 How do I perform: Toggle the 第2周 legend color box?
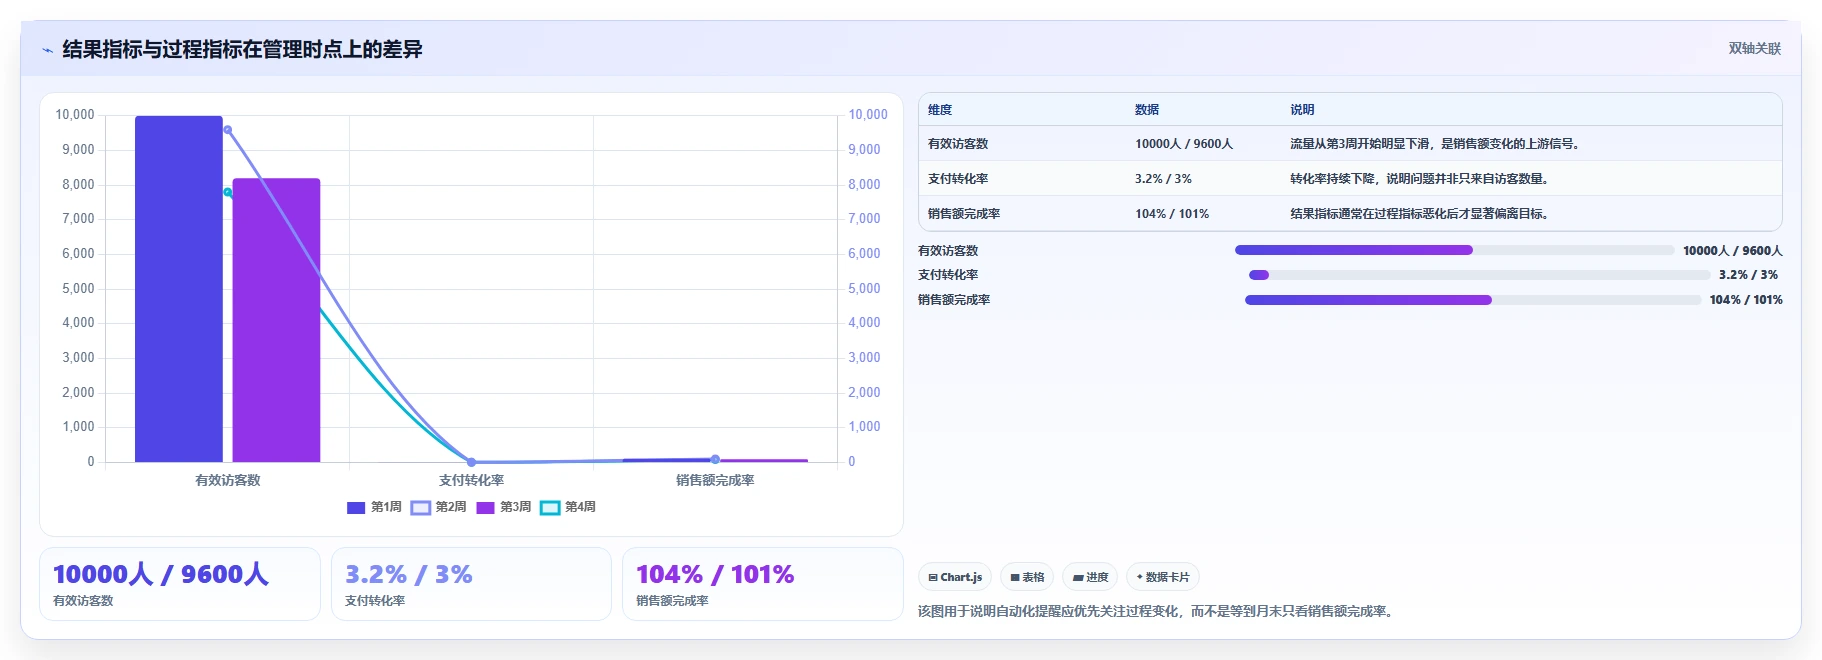coord(421,508)
